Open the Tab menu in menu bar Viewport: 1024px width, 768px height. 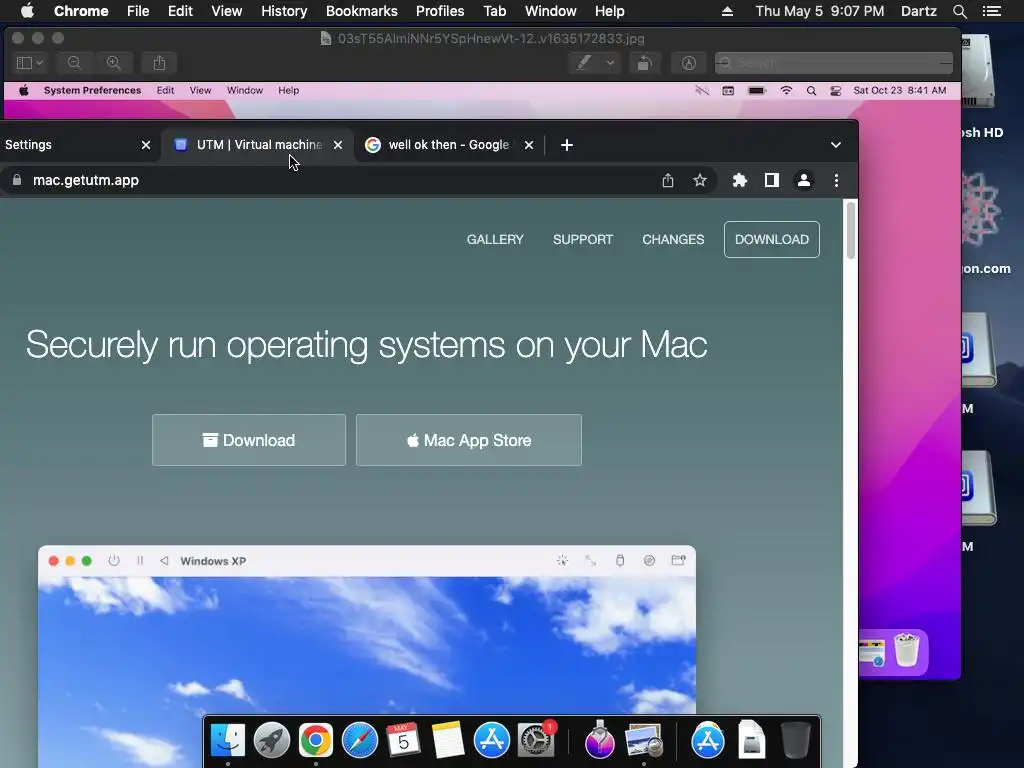coord(494,11)
